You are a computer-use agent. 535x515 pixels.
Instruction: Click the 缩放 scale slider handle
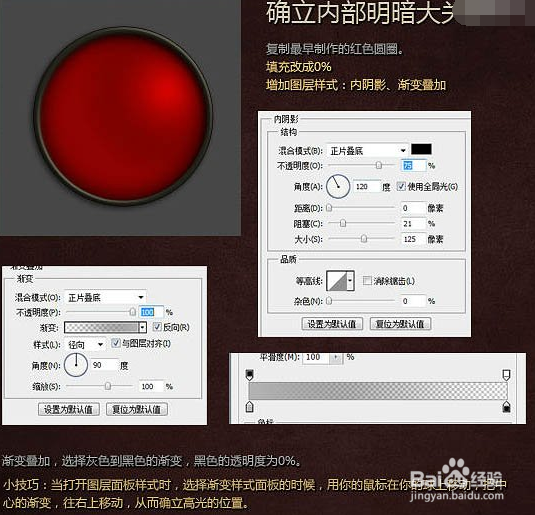tap(108, 386)
